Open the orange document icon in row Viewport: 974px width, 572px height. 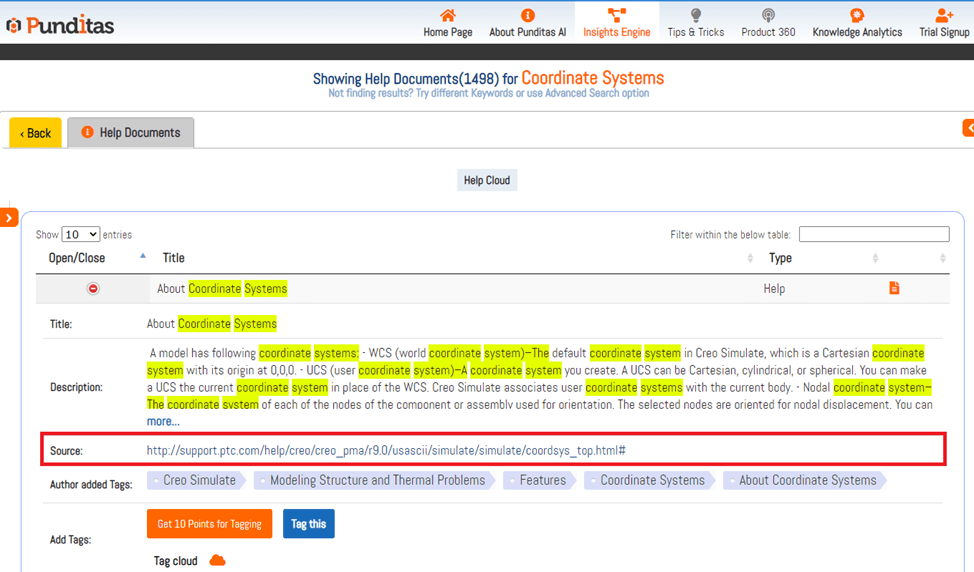[x=894, y=288]
